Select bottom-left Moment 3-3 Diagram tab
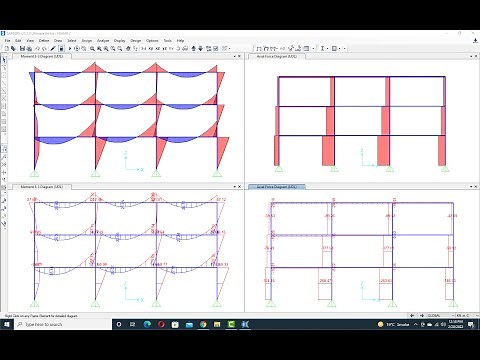This screenshot has width=480, height=360. (42, 187)
